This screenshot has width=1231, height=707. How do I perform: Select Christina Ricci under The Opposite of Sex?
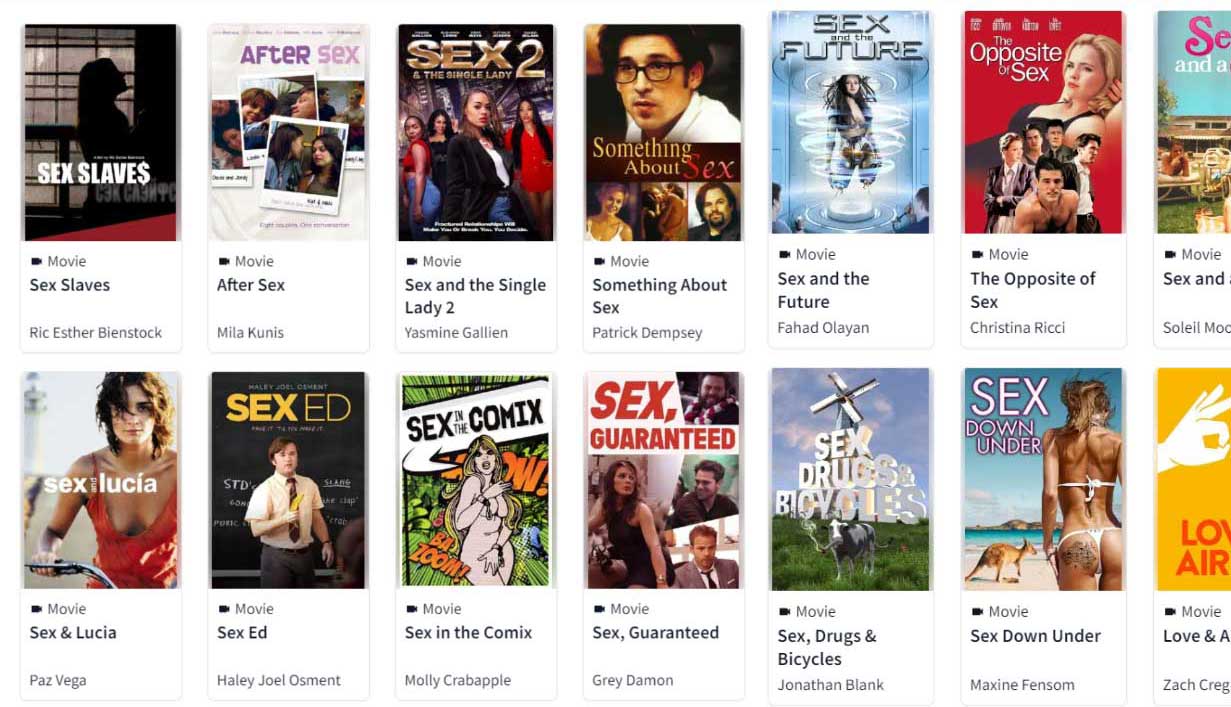pos(1017,327)
